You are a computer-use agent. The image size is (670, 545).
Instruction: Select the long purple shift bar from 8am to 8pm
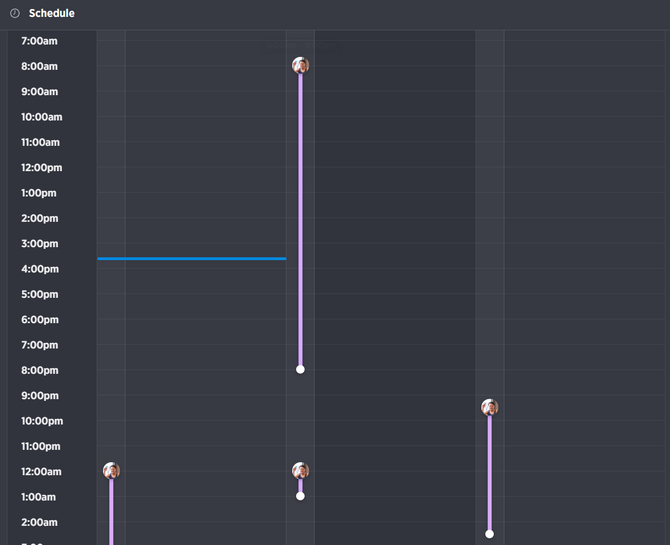click(300, 220)
